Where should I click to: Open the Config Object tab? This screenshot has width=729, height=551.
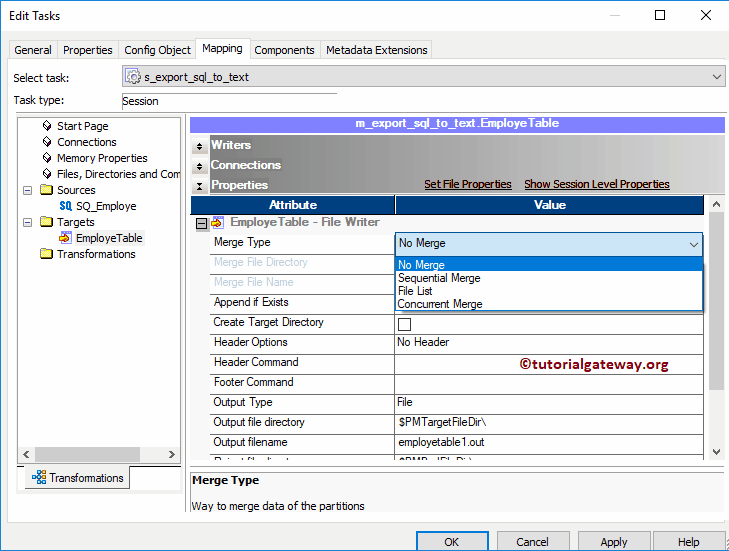[157, 50]
